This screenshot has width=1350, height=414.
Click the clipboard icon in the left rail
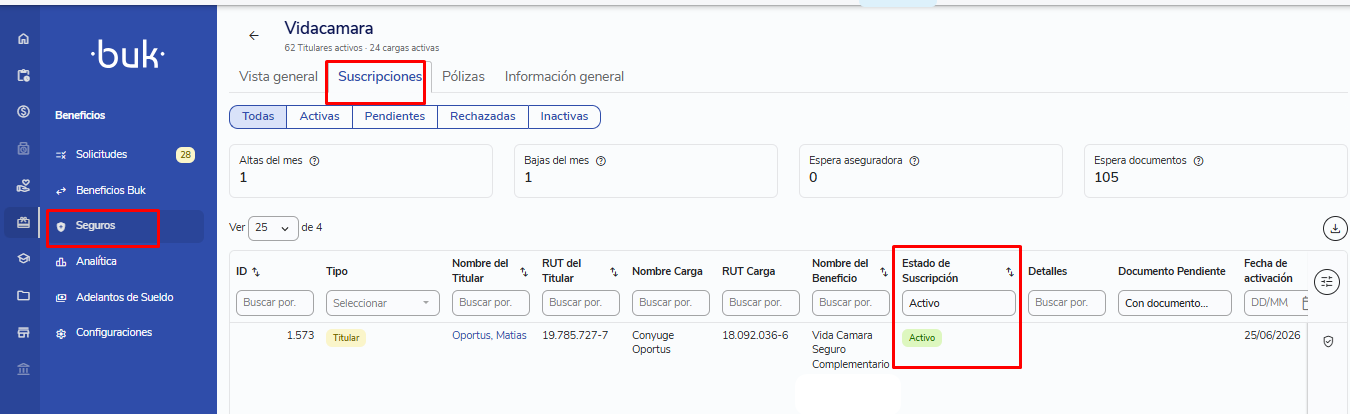(x=23, y=75)
